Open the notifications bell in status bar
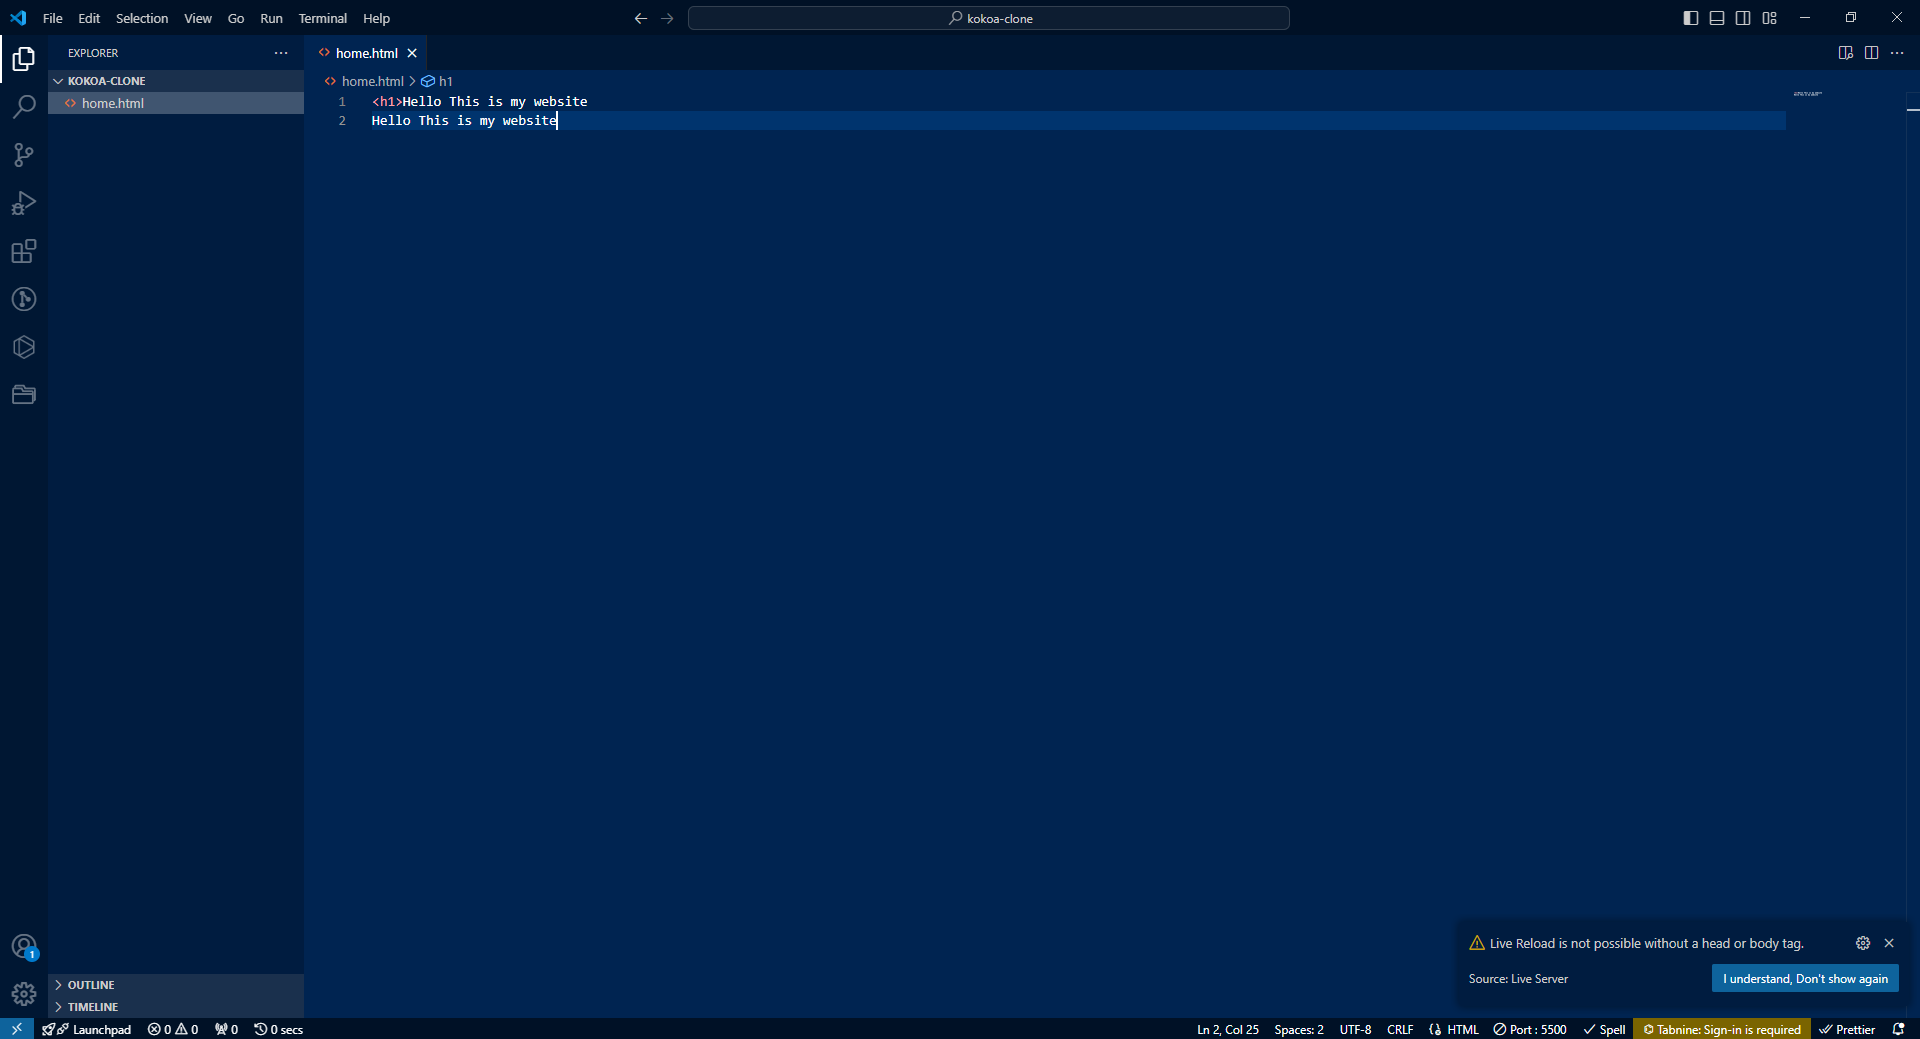This screenshot has width=1920, height=1039. [x=1898, y=1029]
